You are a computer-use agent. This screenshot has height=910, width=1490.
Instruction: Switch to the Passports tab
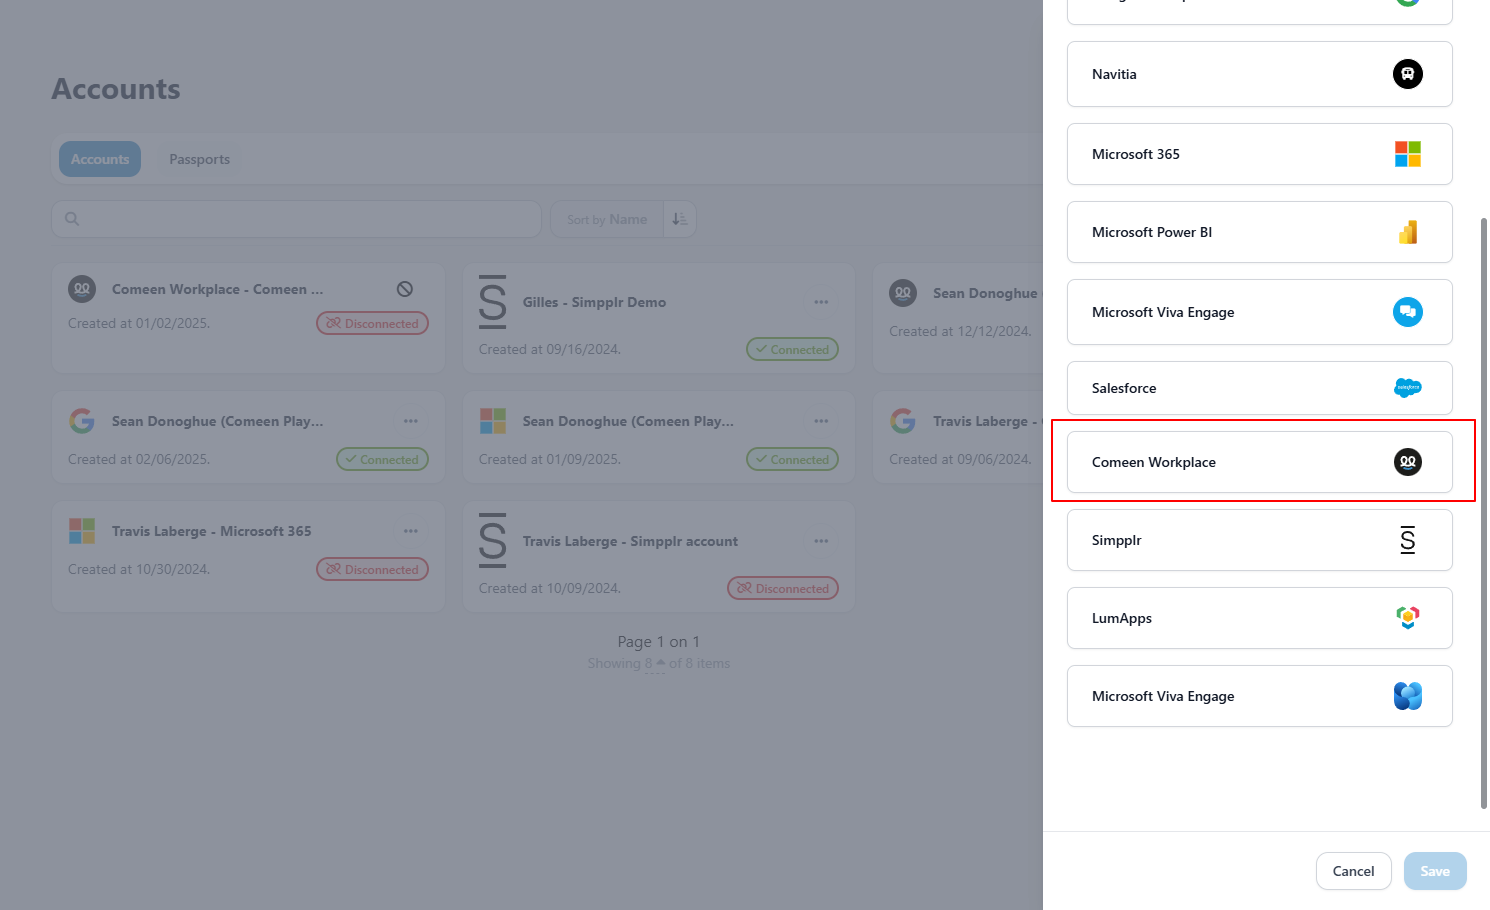[x=199, y=159]
